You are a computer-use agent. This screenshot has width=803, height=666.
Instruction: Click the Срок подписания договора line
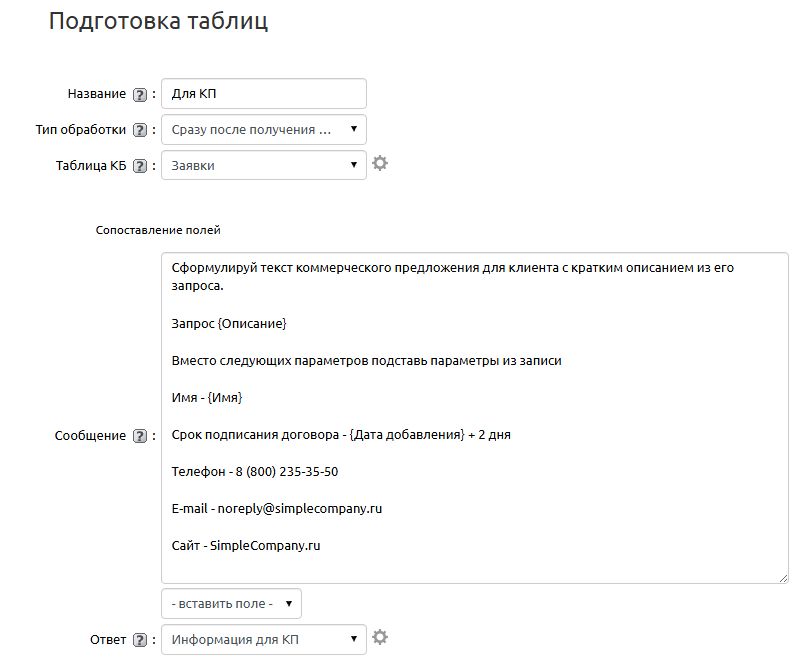click(341, 435)
